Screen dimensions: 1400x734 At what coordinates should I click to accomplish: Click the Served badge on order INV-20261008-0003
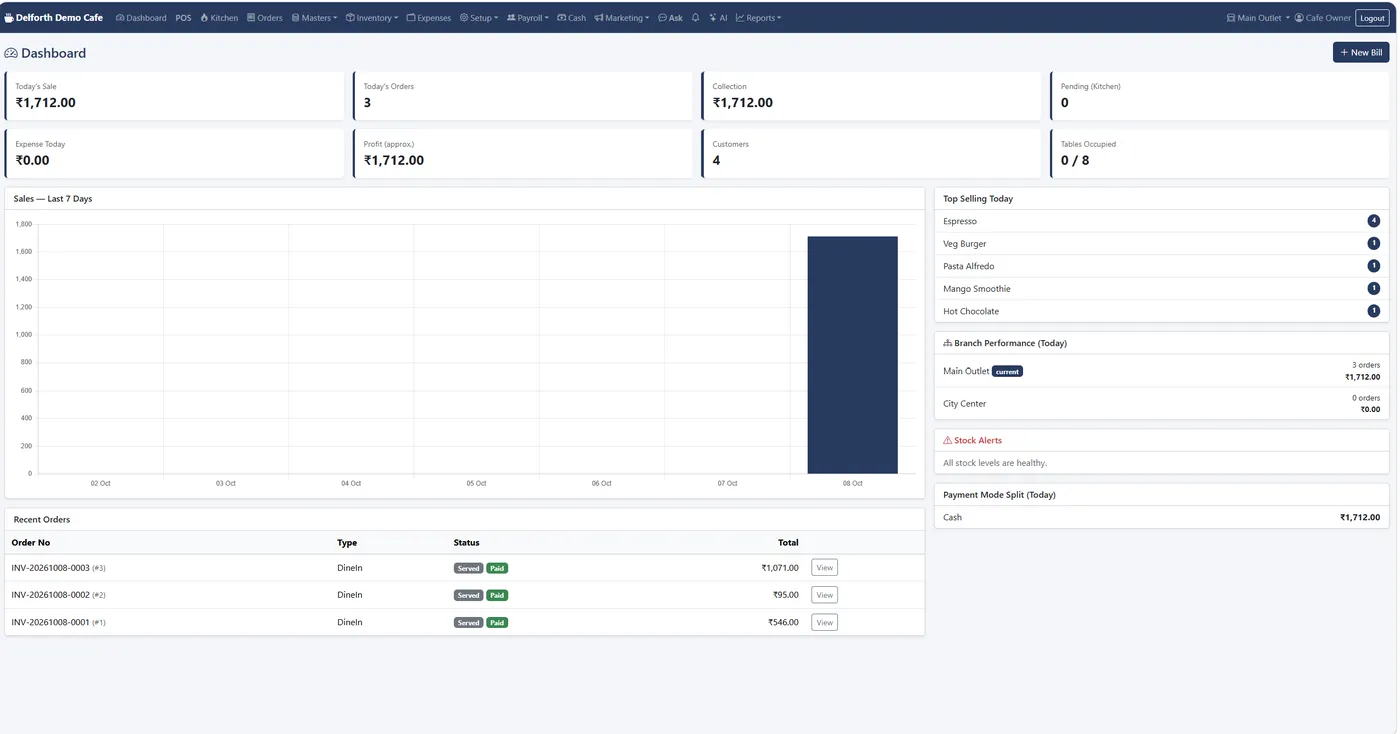(469, 568)
